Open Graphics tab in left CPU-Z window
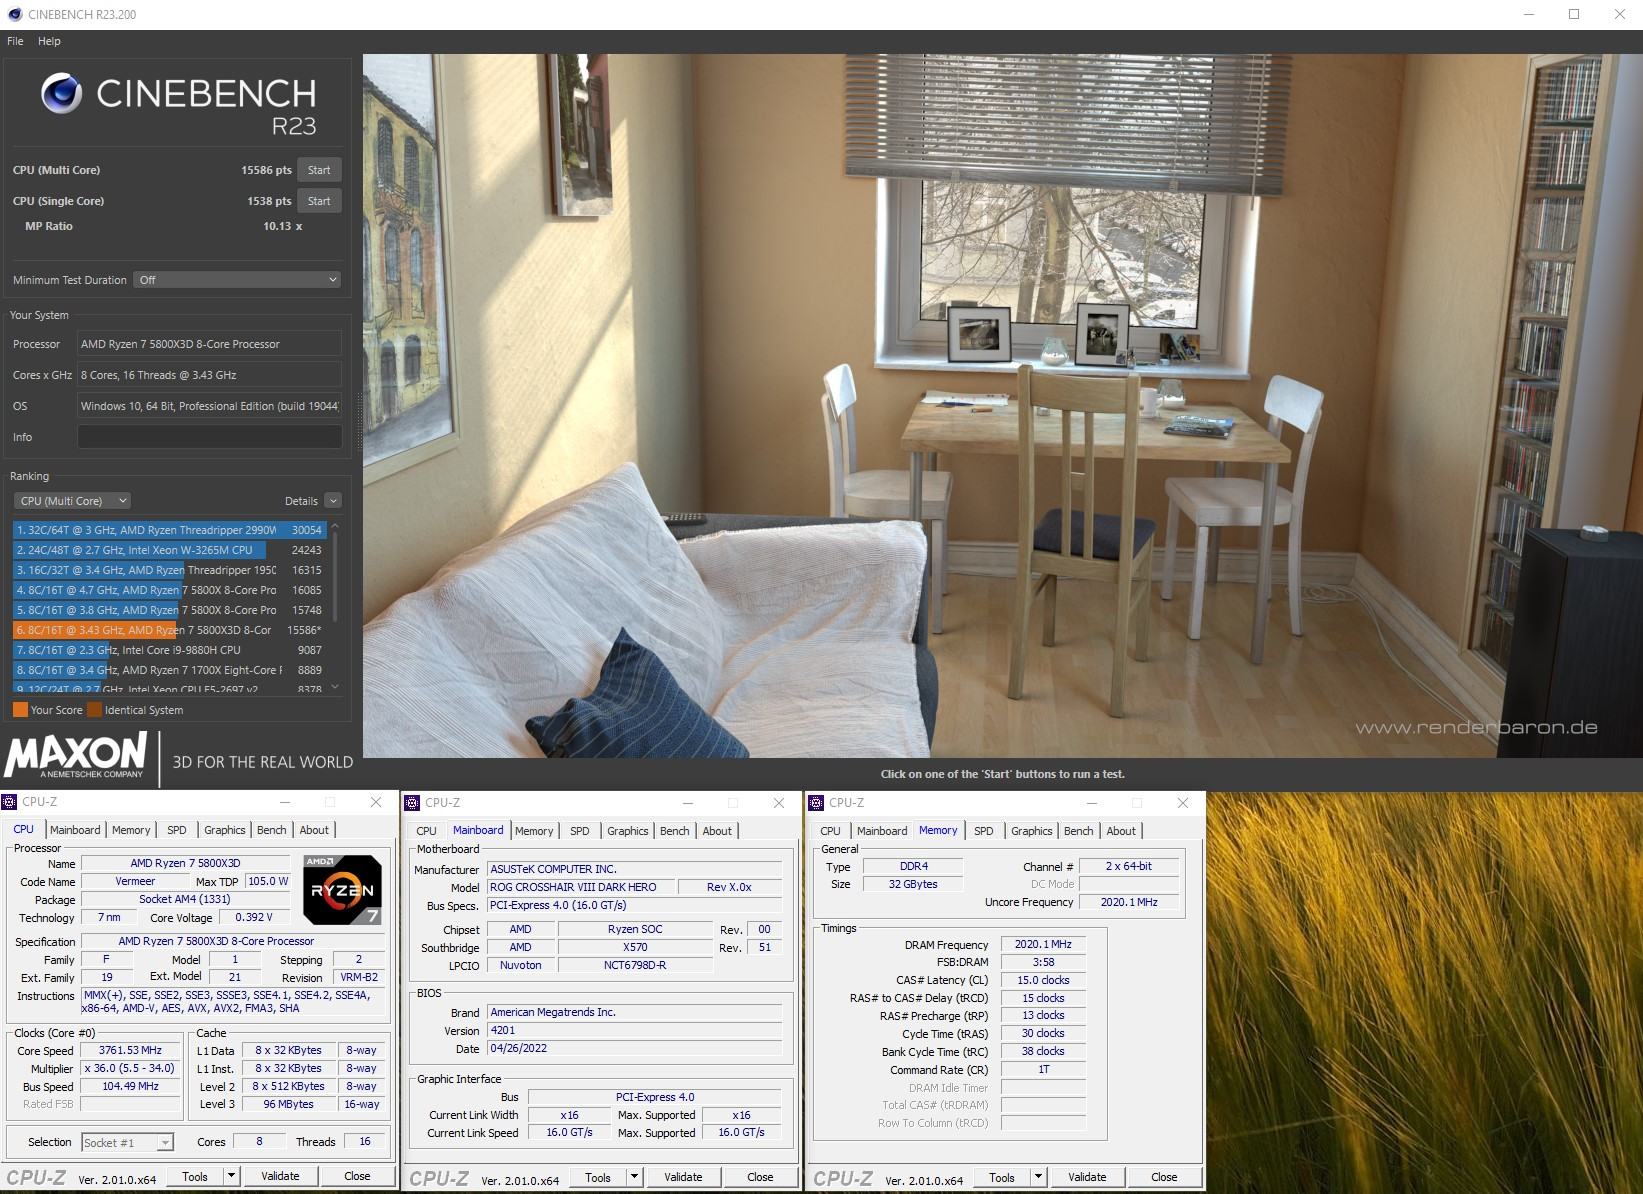1643x1194 pixels. pyautogui.click(x=225, y=830)
